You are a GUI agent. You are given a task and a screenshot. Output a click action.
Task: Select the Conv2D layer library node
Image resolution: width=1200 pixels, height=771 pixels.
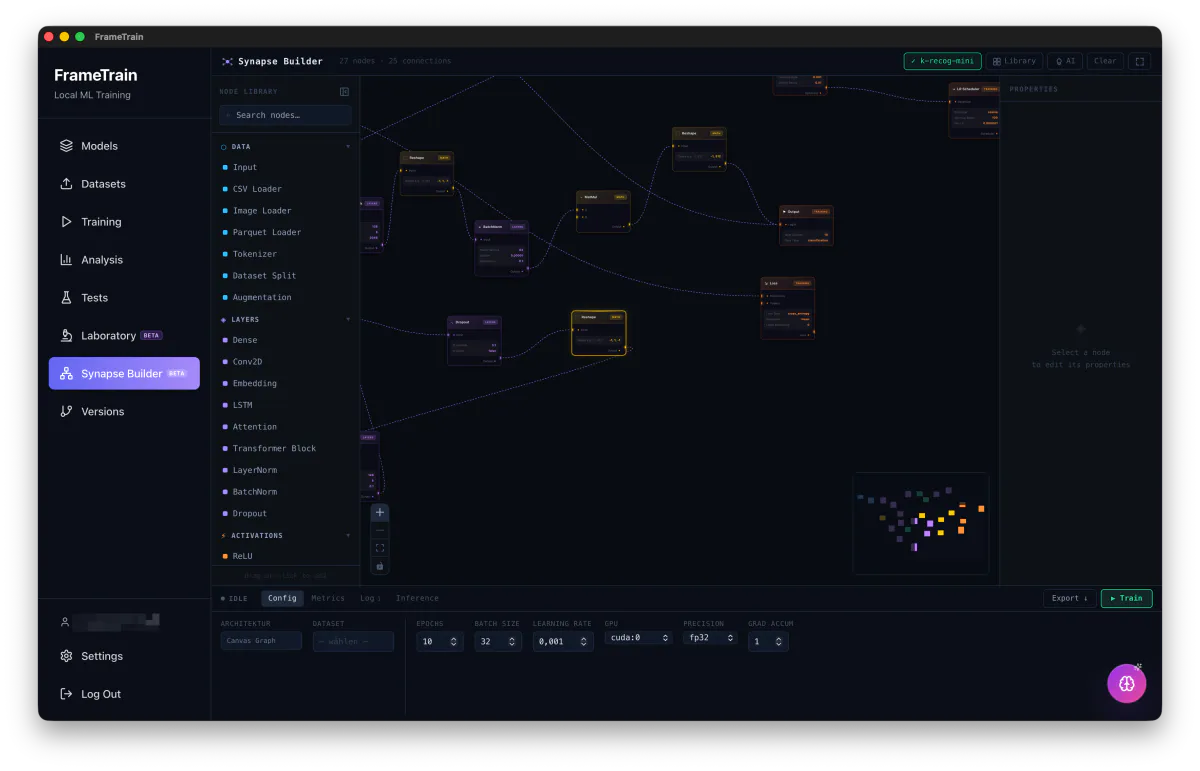coord(285,362)
